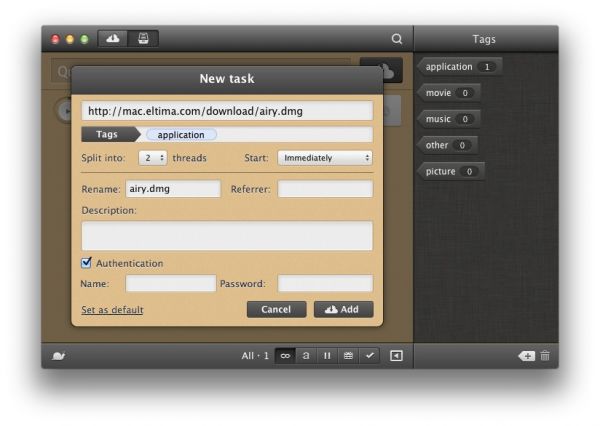
Task: Open the browser integration view icon
Action: [143, 39]
